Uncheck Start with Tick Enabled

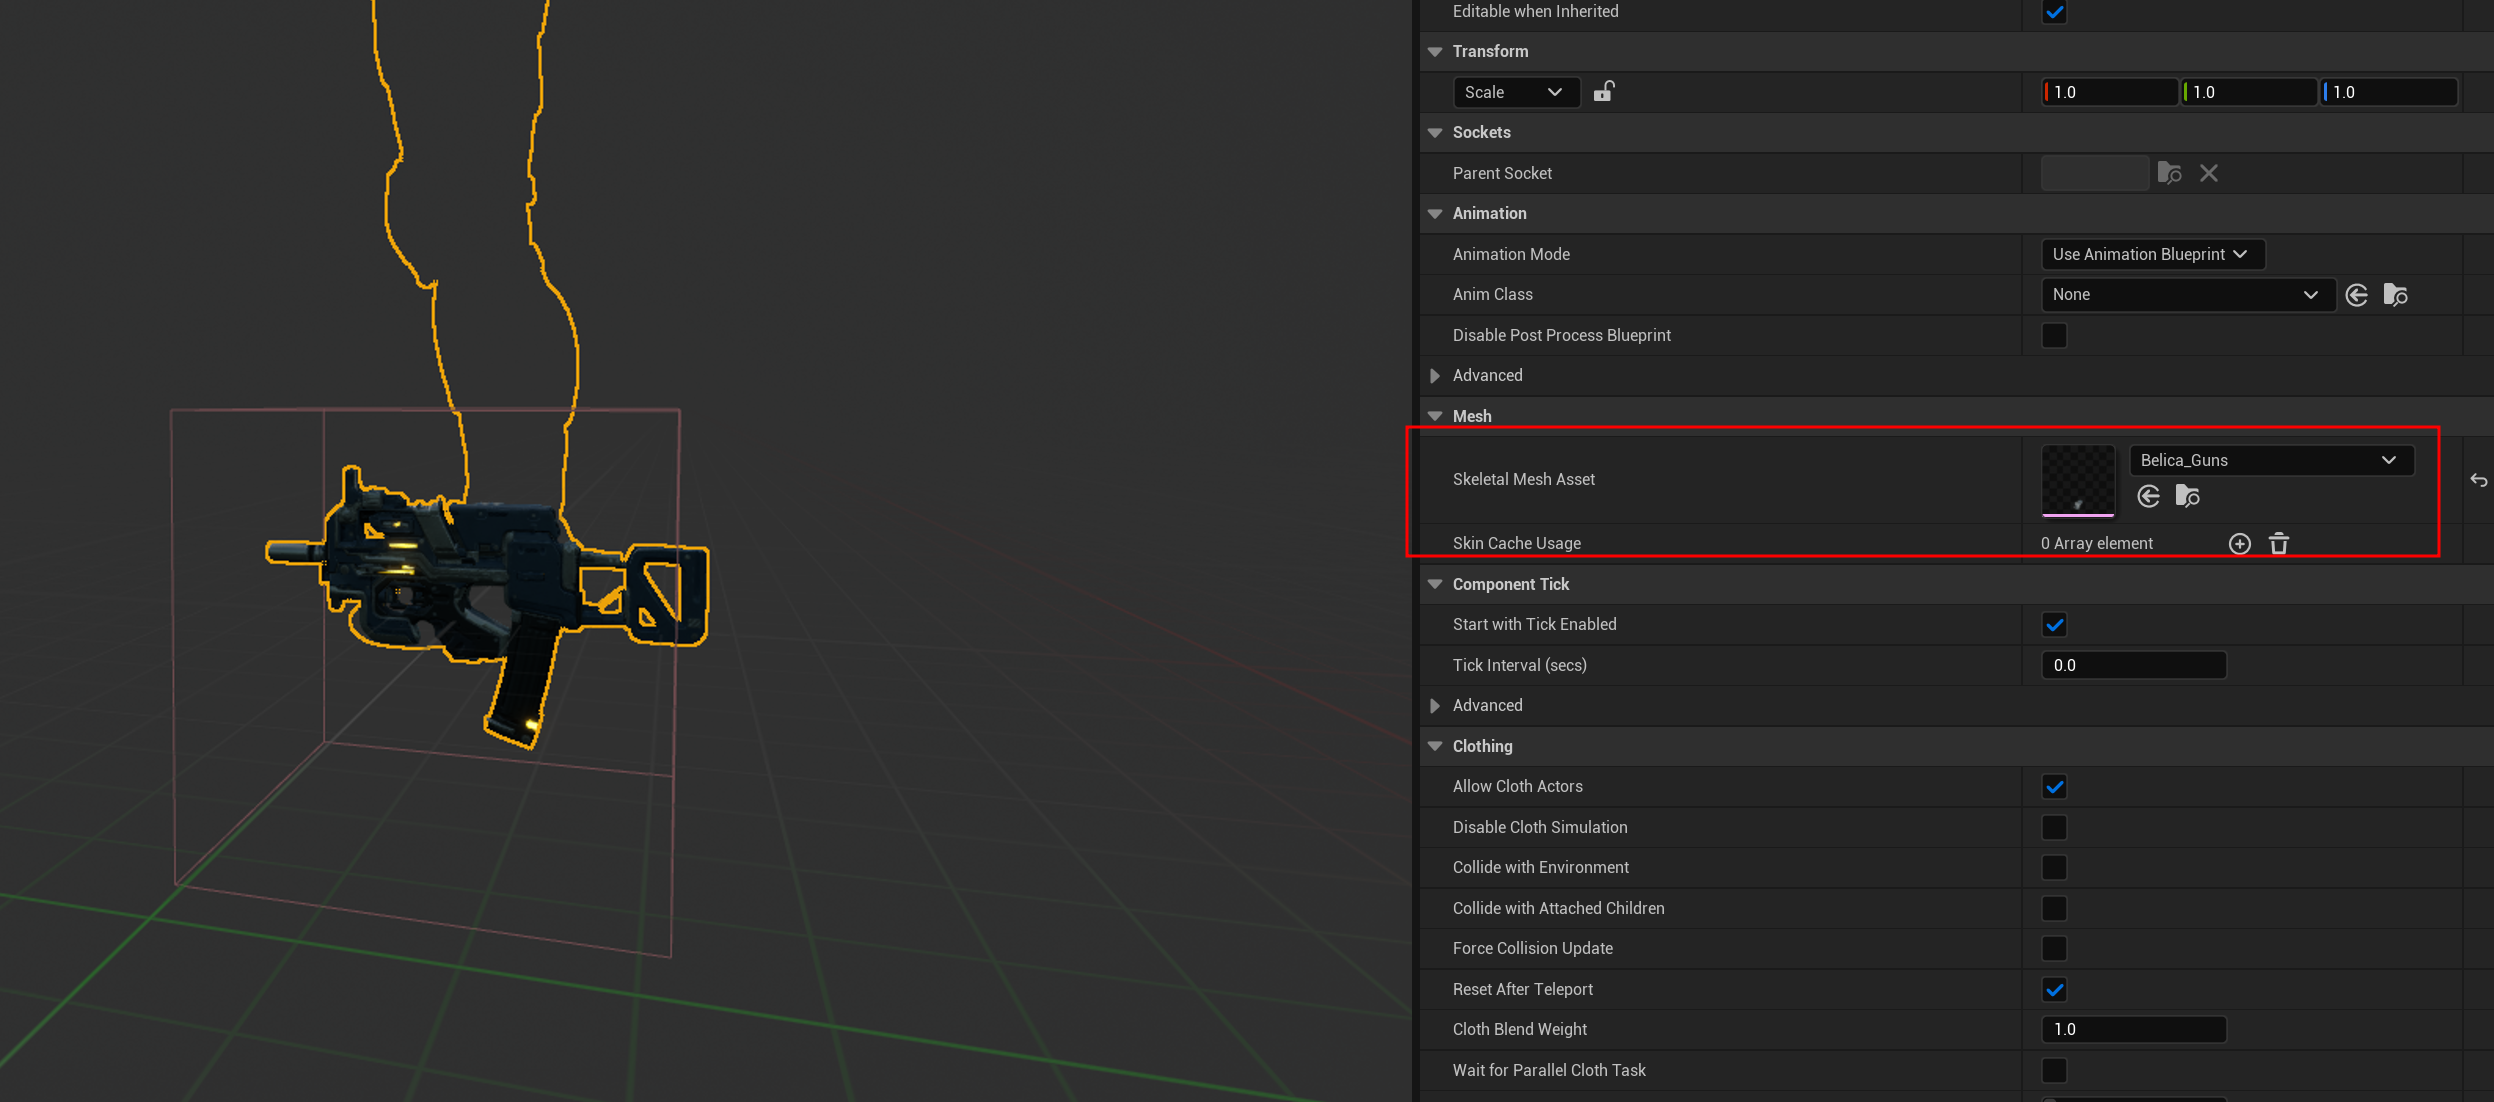click(2054, 625)
